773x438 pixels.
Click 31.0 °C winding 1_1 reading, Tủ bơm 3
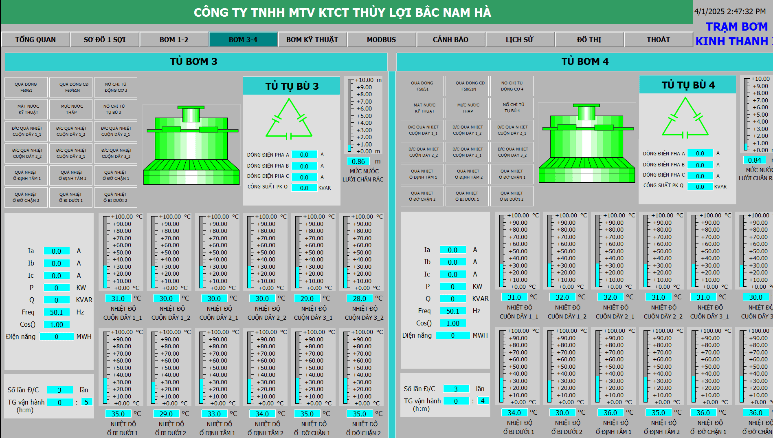[x=118, y=298]
